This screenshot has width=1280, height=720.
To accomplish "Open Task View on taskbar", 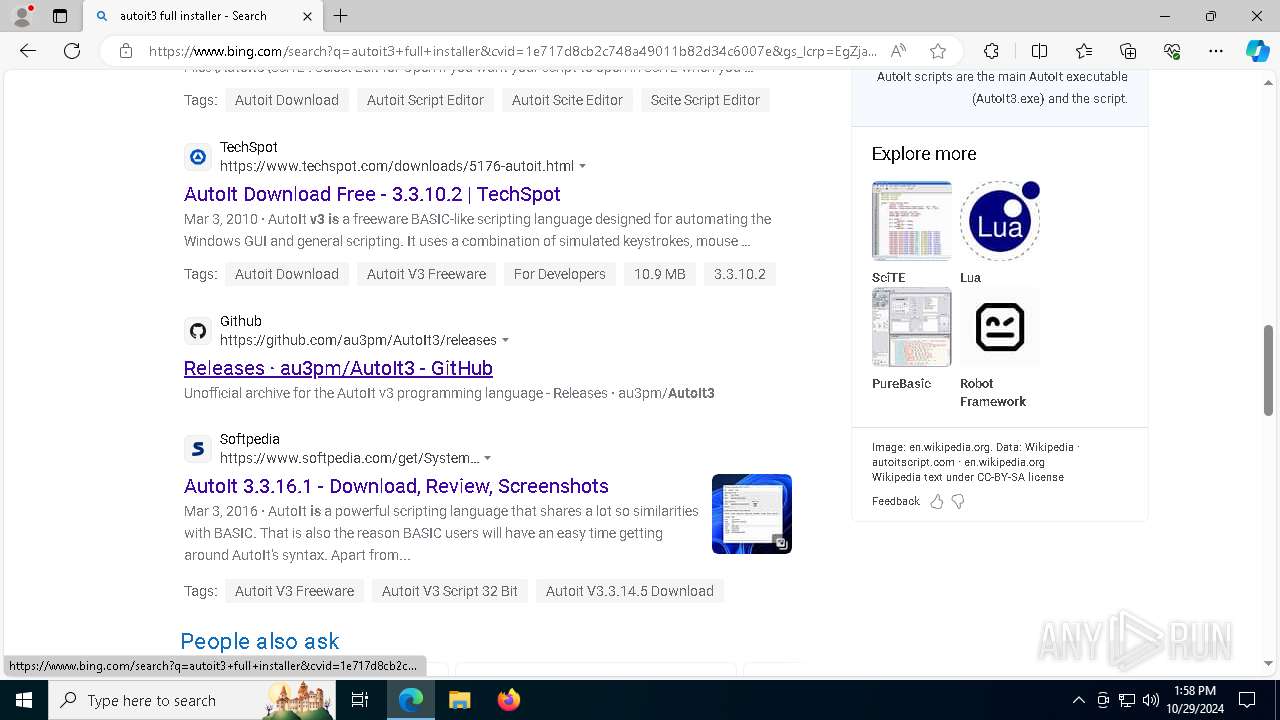I will point(360,700).
